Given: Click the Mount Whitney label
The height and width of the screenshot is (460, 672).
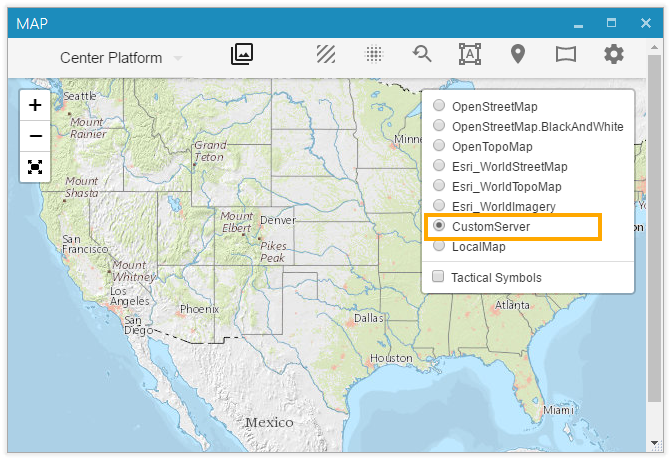Looking at the screenshot, I should pos(133,271).
